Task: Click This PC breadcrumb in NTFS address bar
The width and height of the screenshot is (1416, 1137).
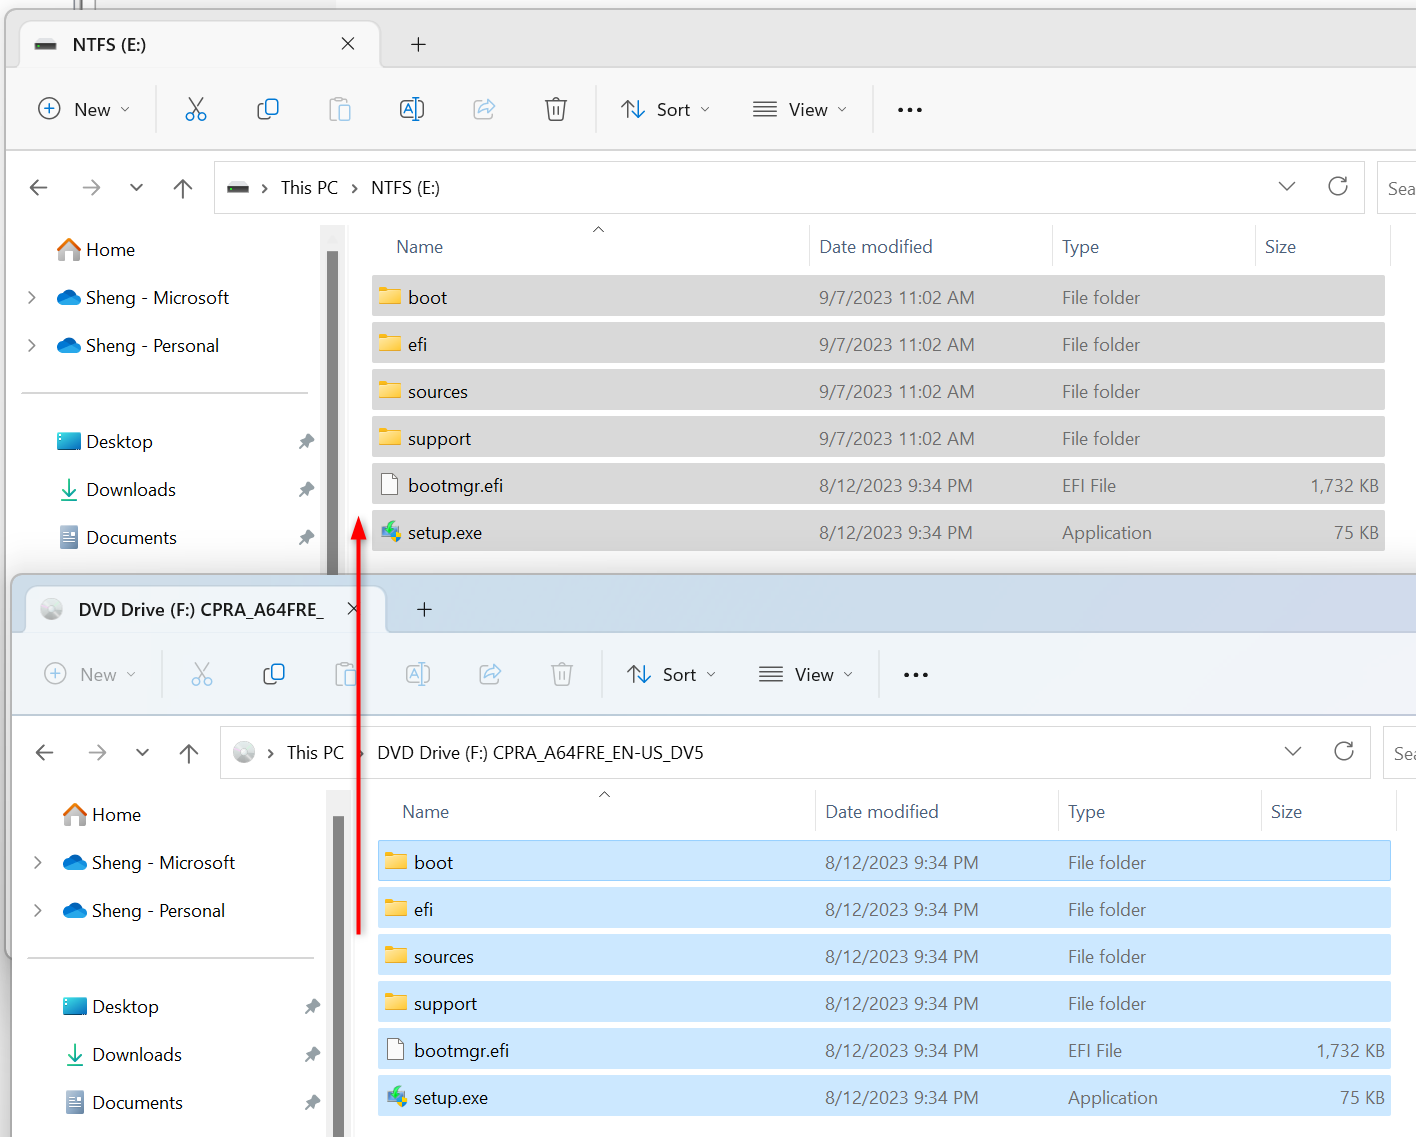Action: click(x=309, y=188)
